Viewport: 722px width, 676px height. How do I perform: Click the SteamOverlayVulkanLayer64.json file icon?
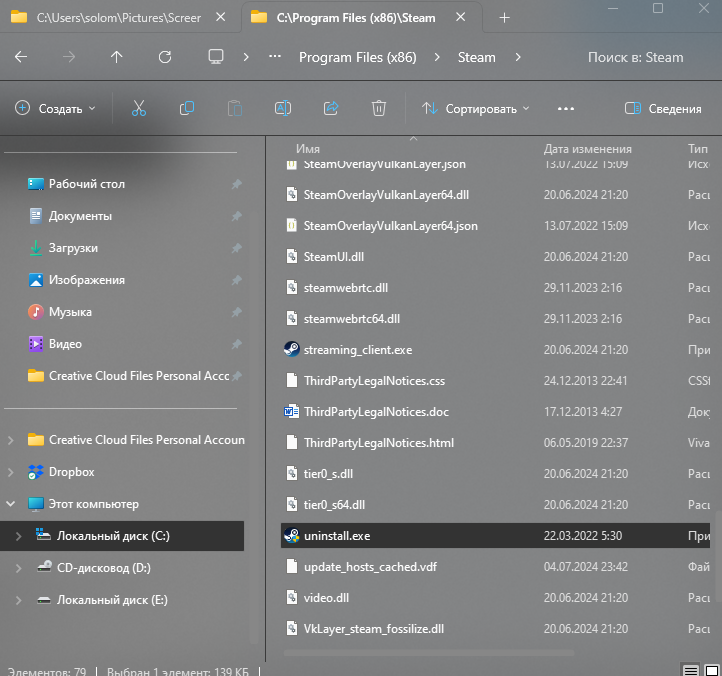point(291,226)
